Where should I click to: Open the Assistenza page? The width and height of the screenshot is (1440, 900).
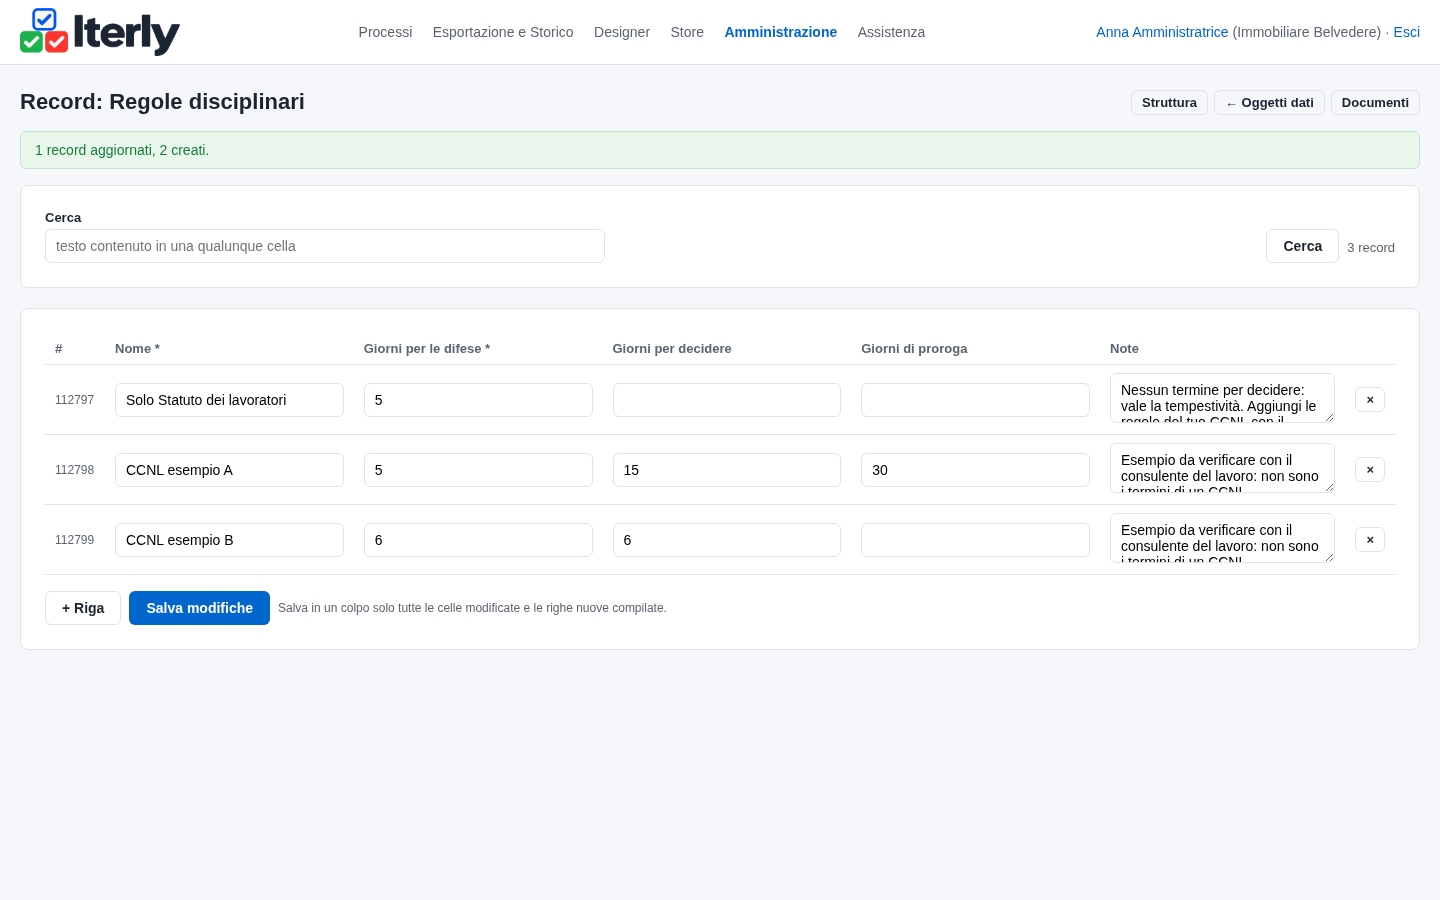tap(891, 32)
